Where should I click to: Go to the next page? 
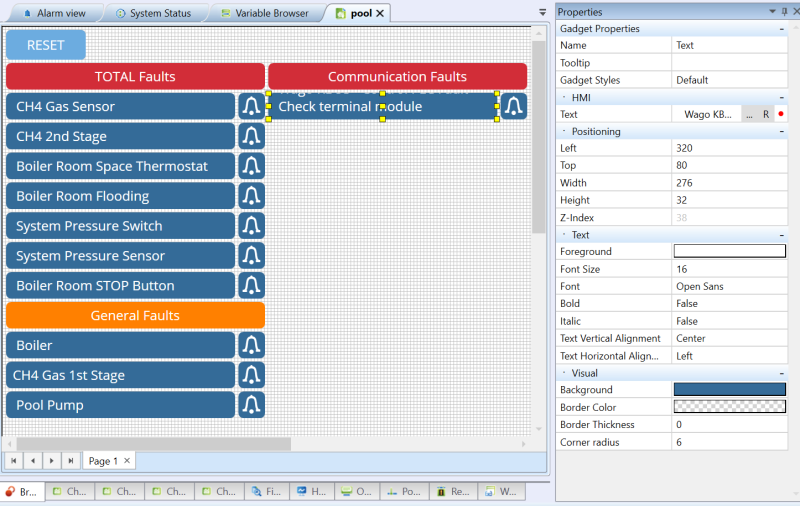point(52,461)
